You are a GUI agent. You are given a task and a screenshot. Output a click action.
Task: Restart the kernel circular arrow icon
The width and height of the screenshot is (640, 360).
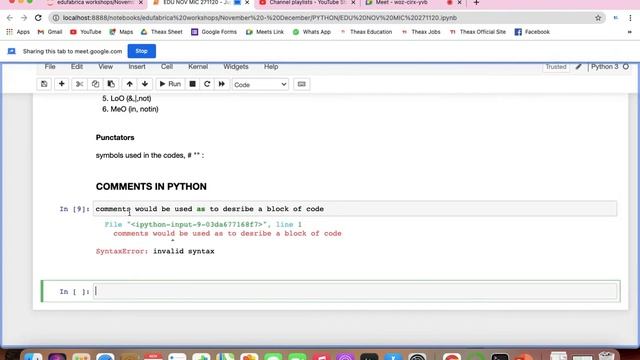207,84
